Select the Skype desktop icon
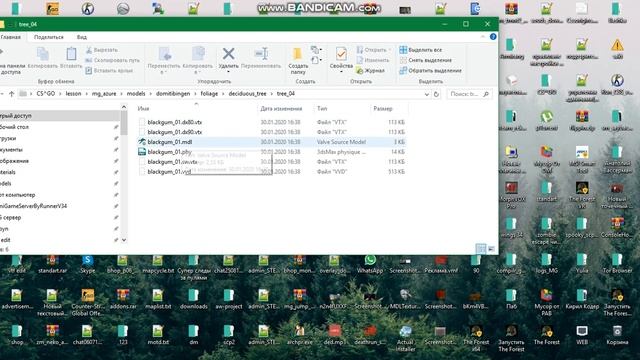 pyautogui.click(x=87, y=264)
